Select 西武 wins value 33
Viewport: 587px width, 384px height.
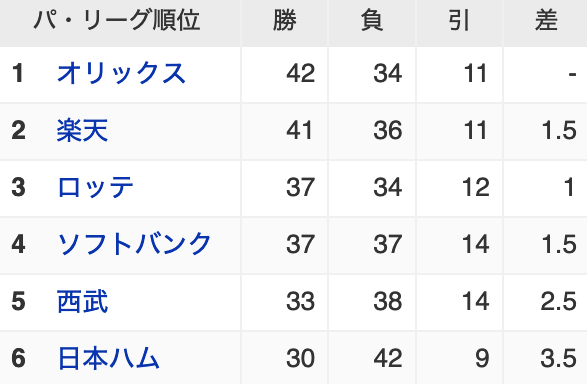coord(301,301)
